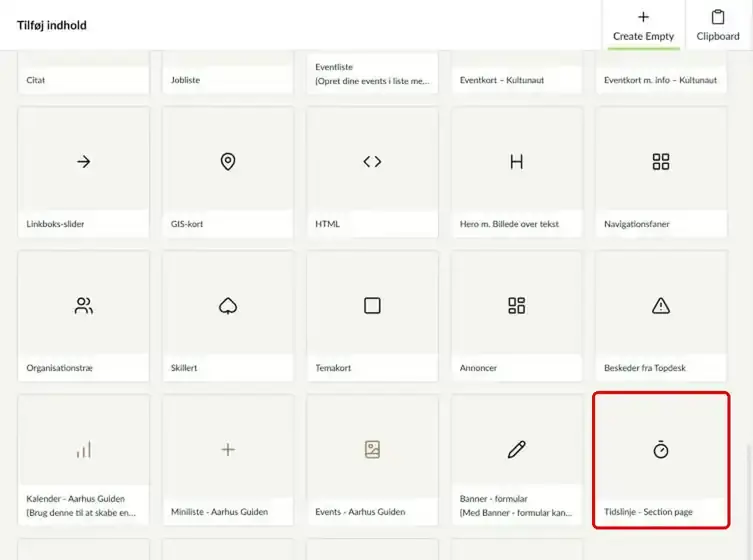
Task: Select the Organisationstræ people icon
Action: coord(84,305)
